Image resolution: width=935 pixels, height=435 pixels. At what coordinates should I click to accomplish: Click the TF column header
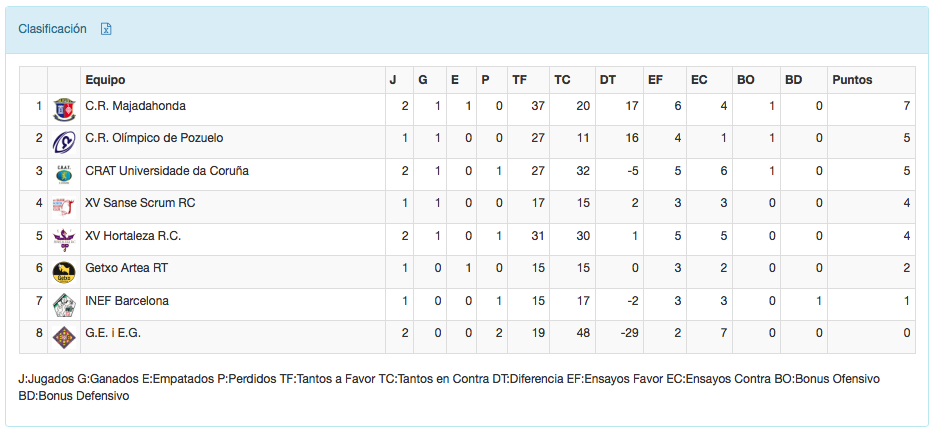point(519,80)
